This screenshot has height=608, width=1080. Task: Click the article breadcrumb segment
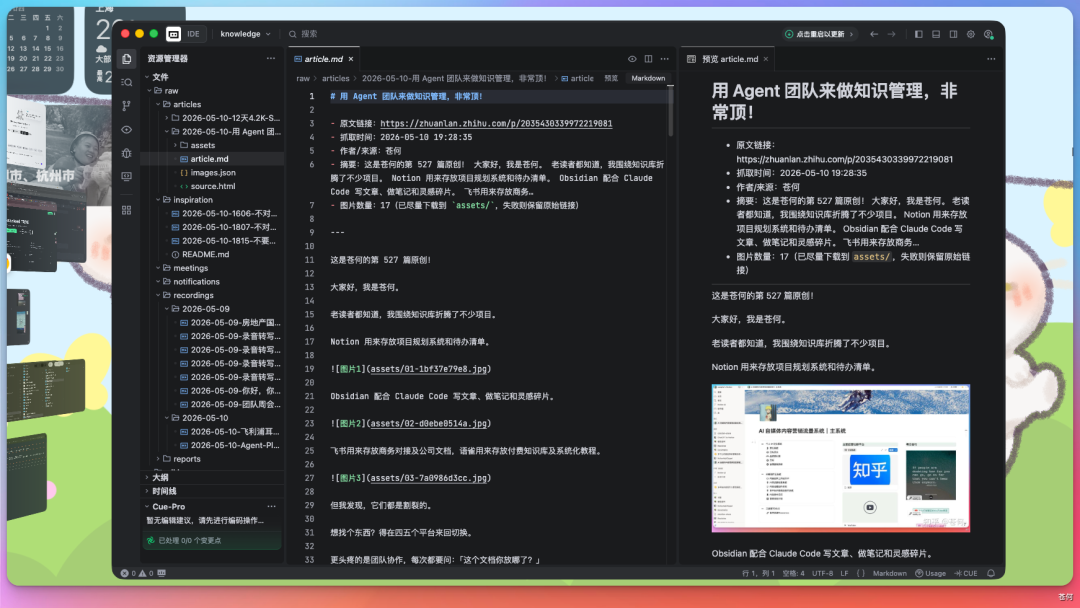click(577, 78)
